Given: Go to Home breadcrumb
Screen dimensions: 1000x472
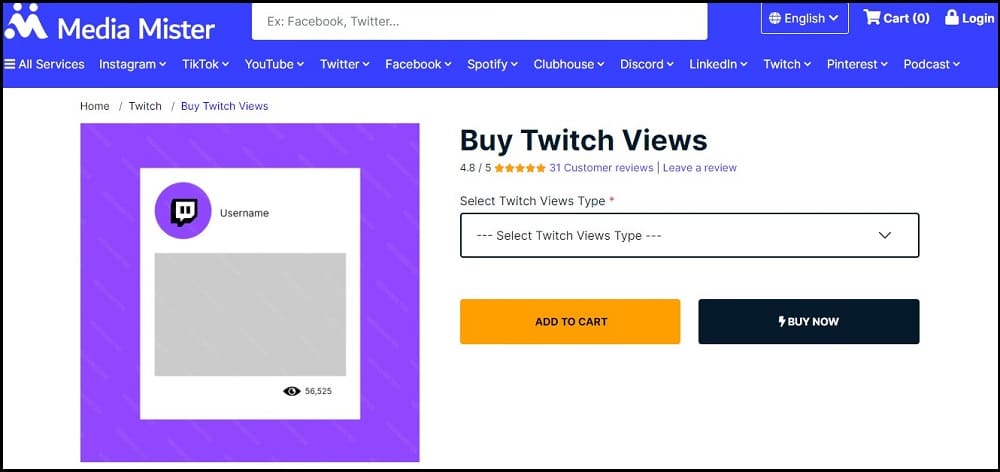Looking at the screenshot, I should pyautogui.click(x=94, y=106).
